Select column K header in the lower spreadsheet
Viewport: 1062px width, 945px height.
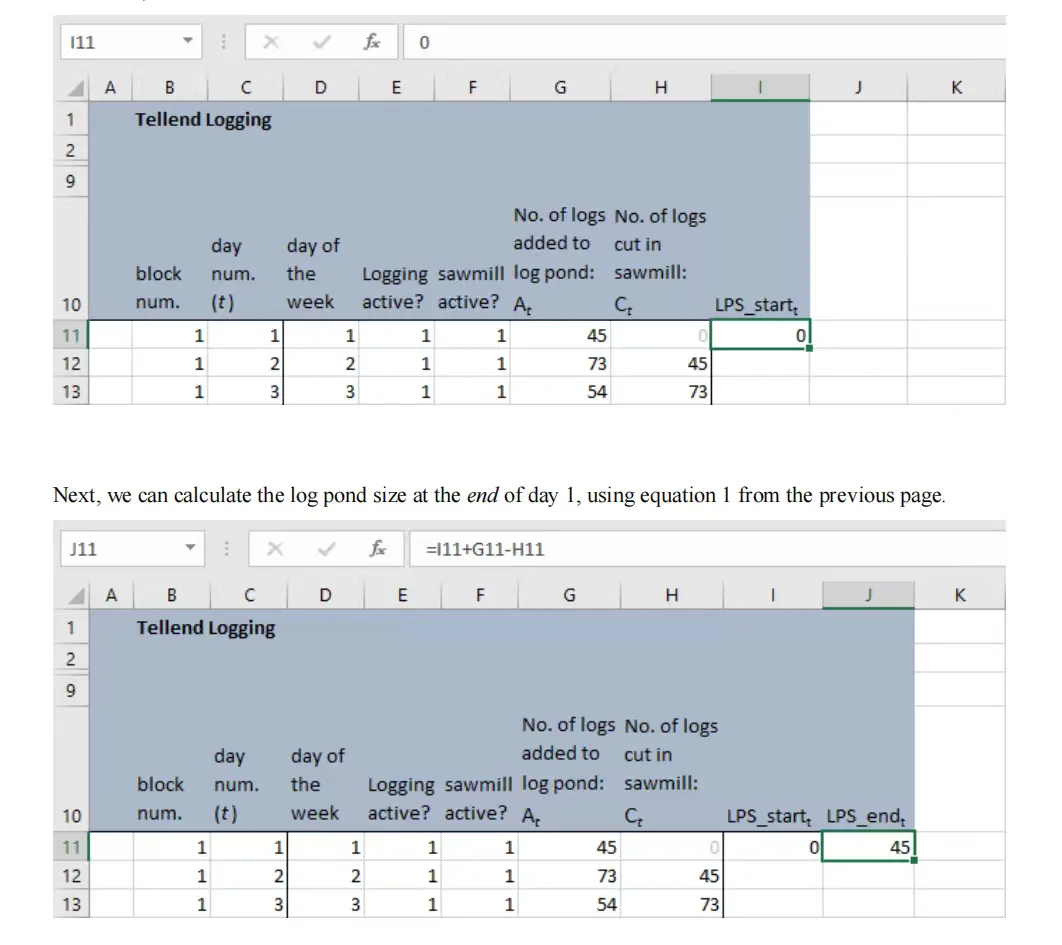(x=960, y=594)
